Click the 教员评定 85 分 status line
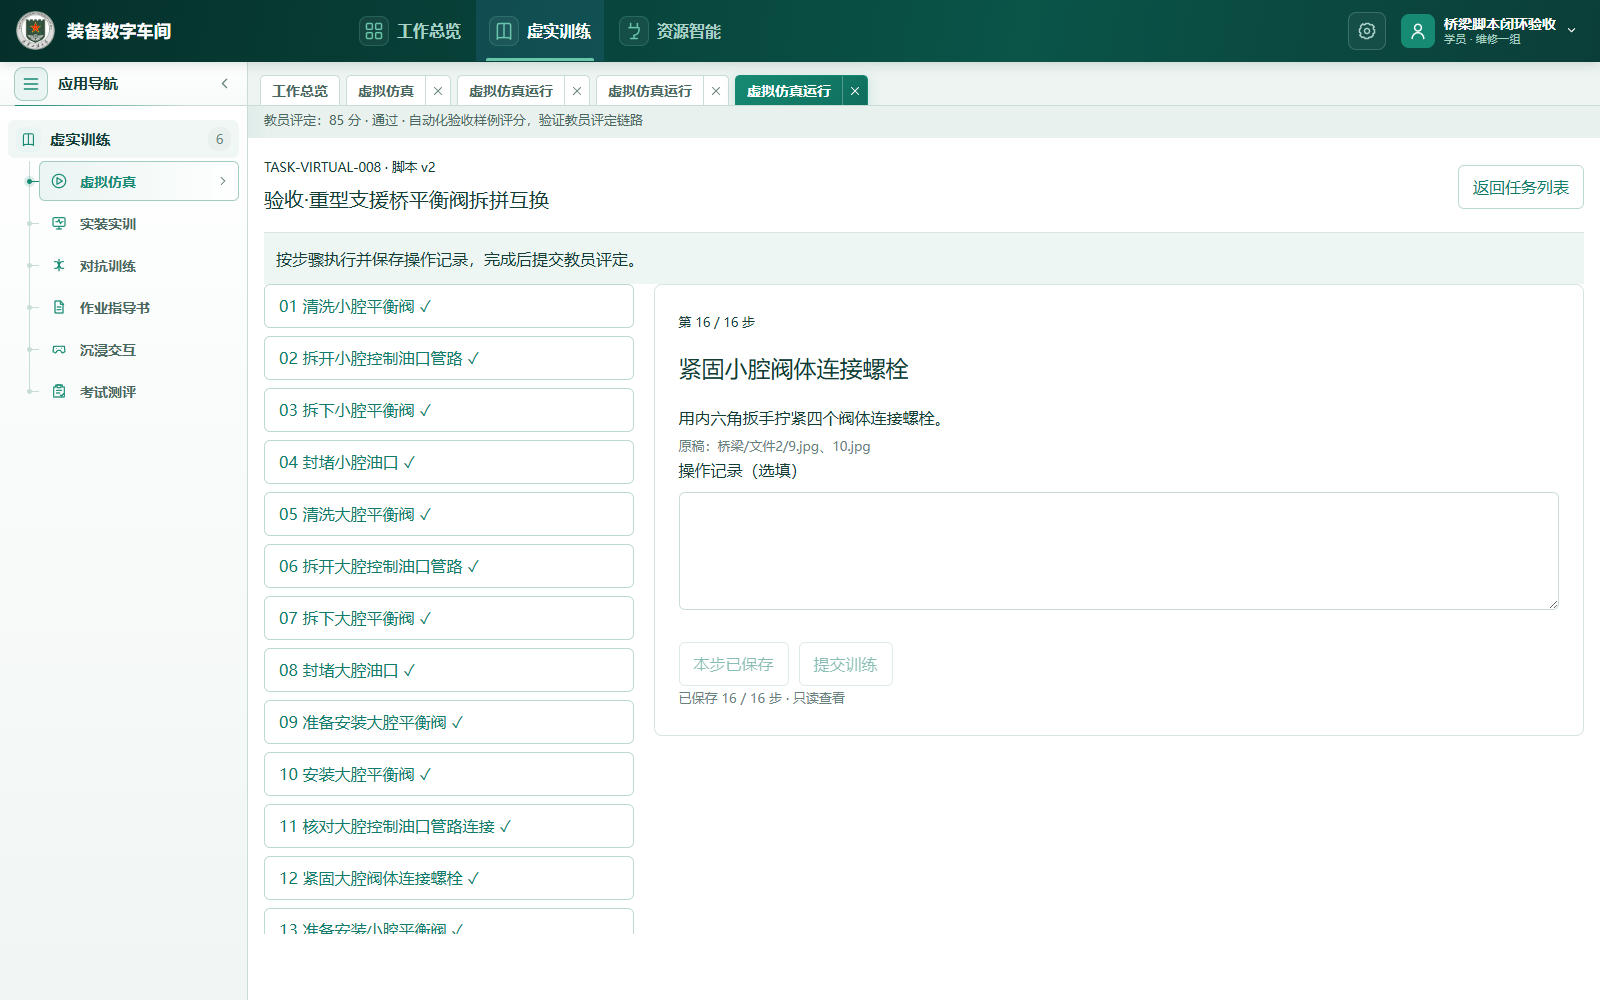Image resolution: width=1600 pixels, height=1000 pixels. [453, 120]
